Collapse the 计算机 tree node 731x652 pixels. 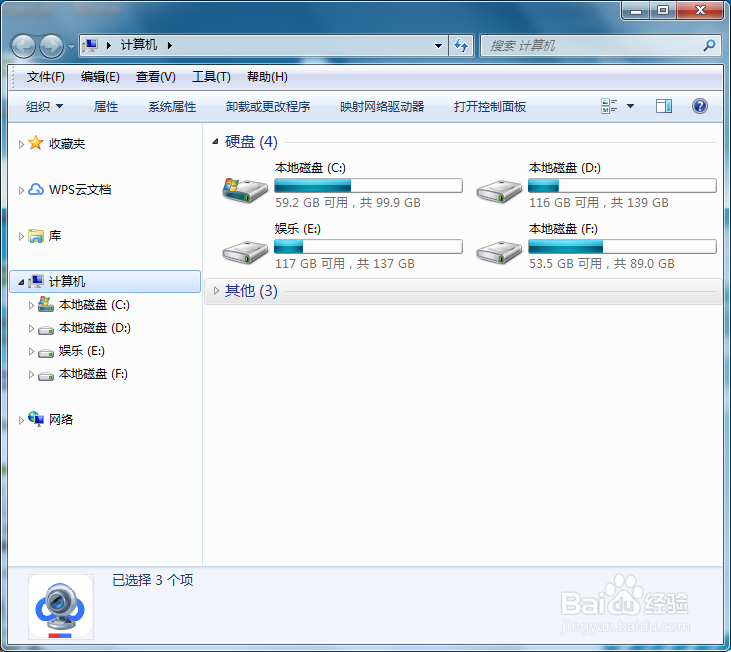point(21,282)
